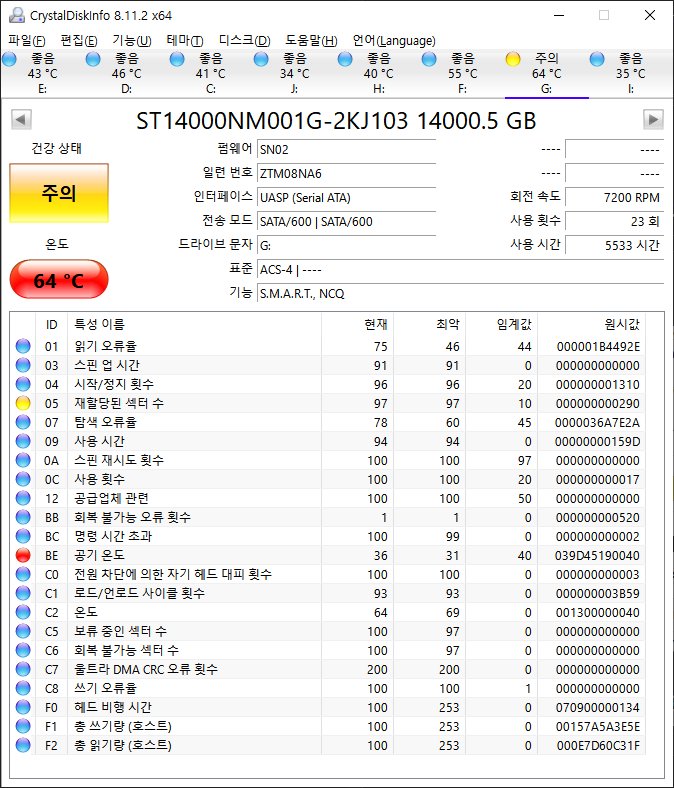The height and width of the screenshot is (788, 674).
Task: Click raw value 039D45190040
Action: [x=597, y=555]
